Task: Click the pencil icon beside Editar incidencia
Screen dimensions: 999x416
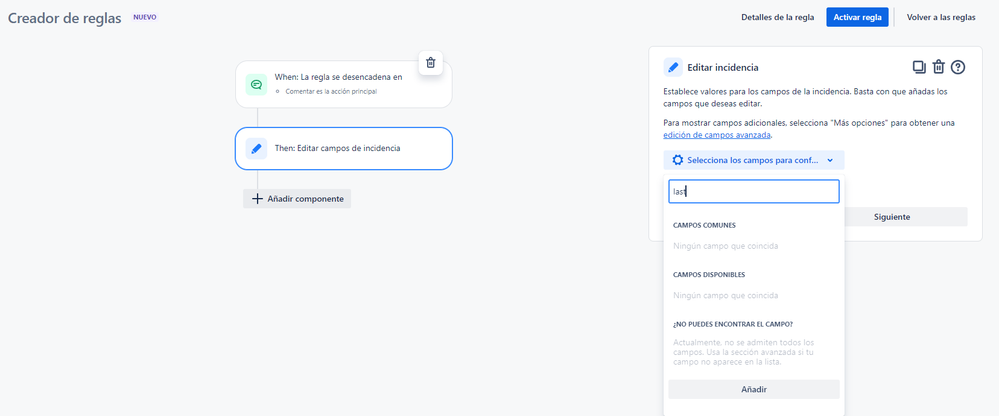Action: 673,67
